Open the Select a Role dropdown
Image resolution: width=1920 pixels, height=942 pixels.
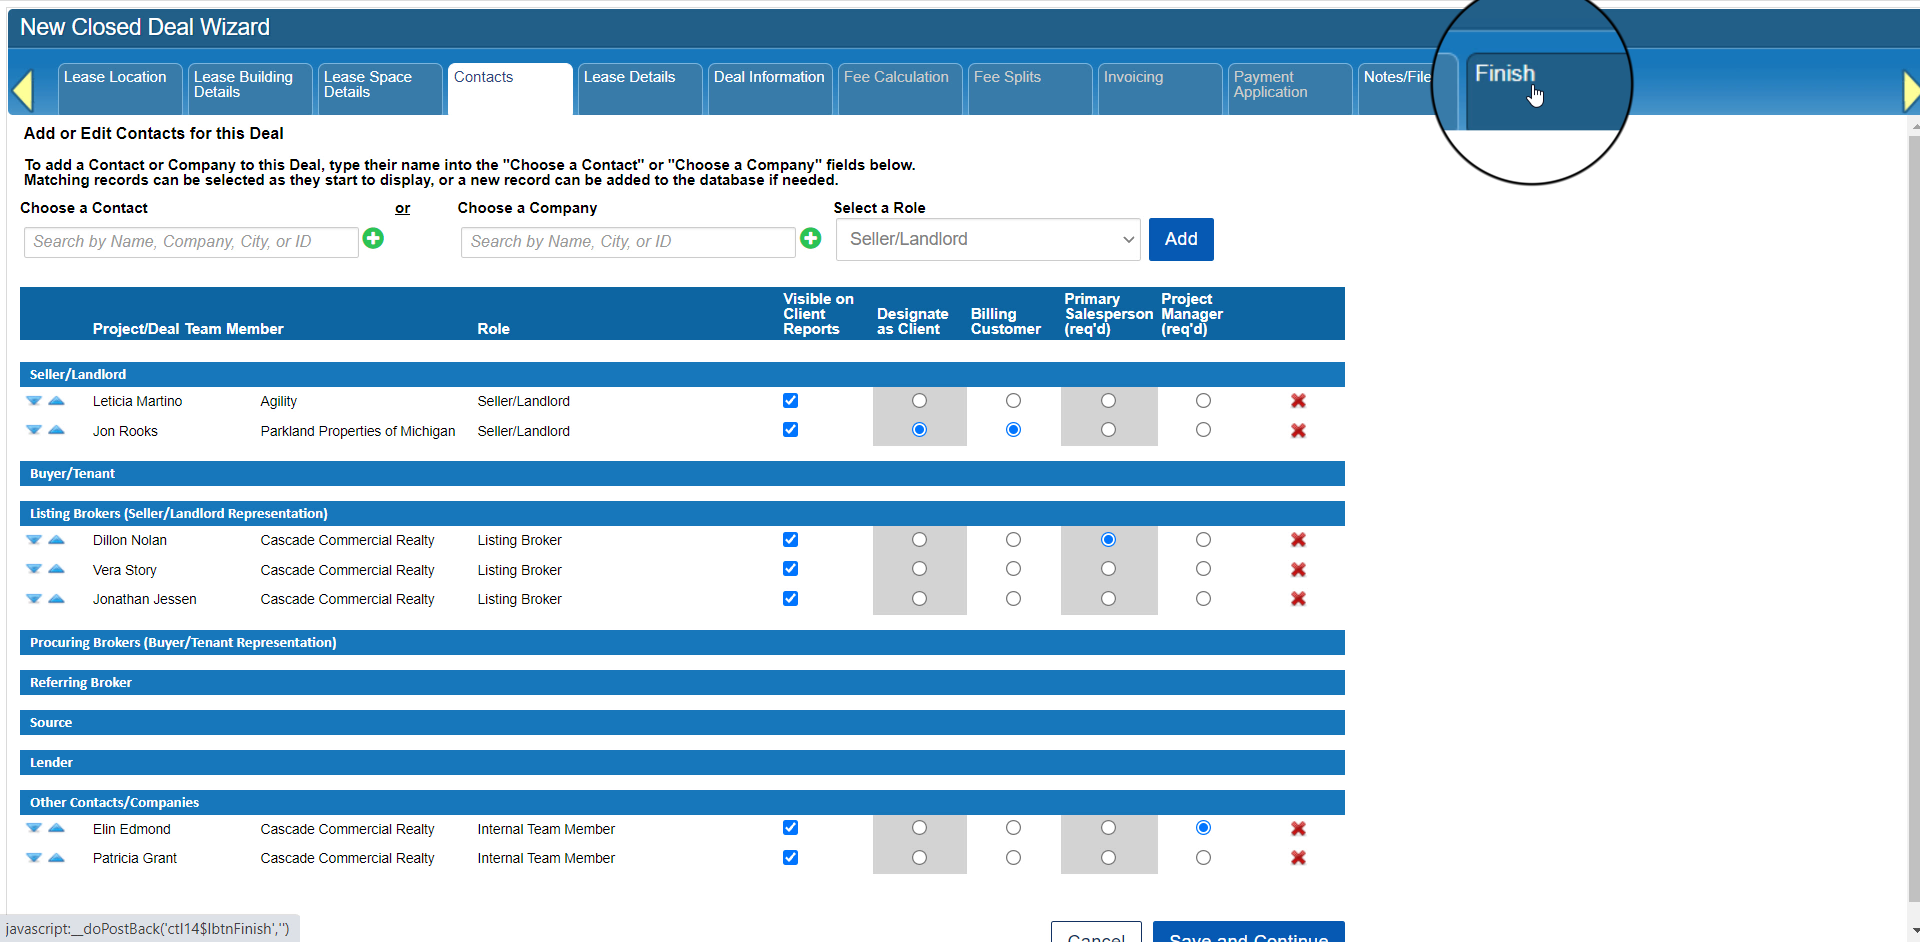click(x=988, y=240)
